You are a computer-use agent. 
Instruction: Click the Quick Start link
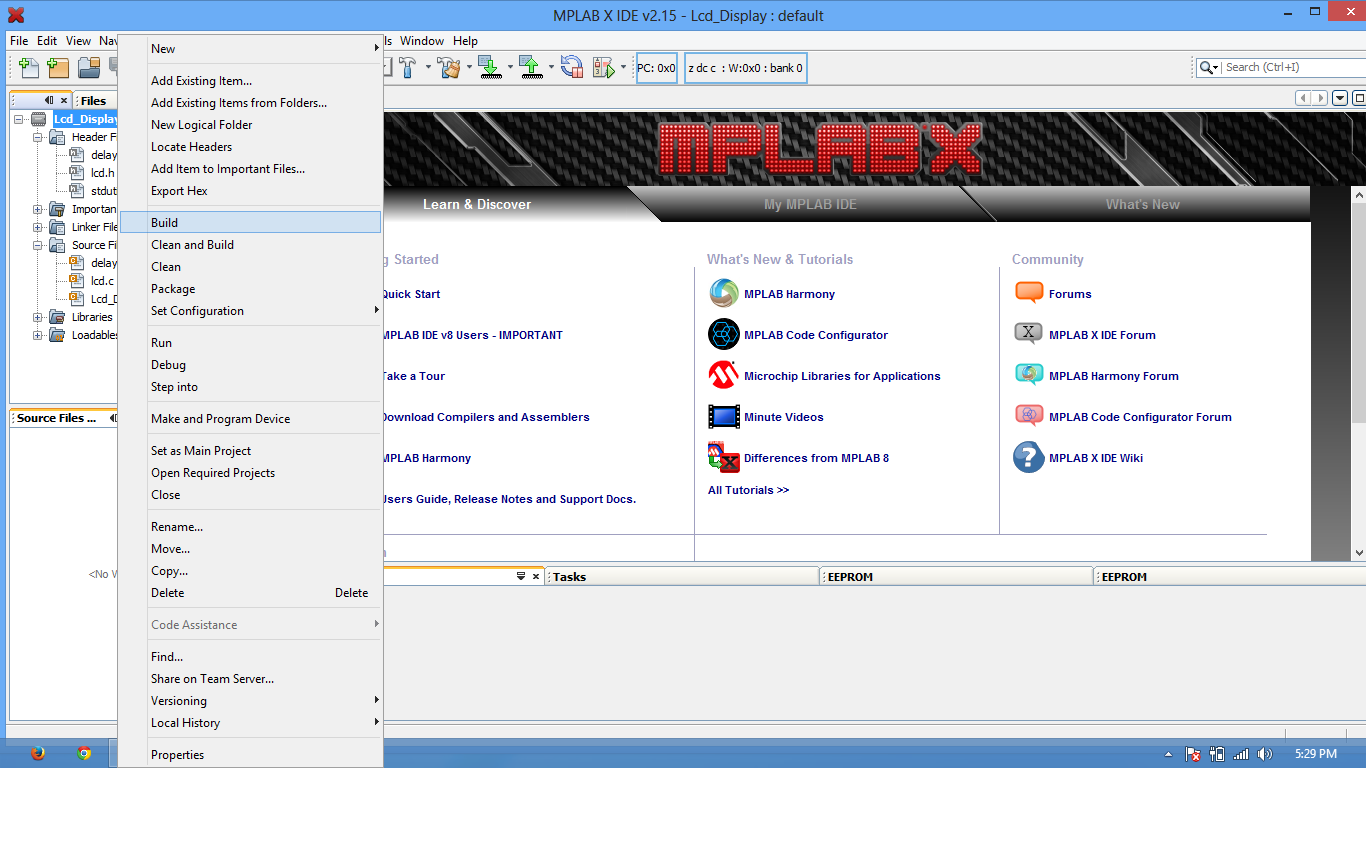click(x=411, y=294)
